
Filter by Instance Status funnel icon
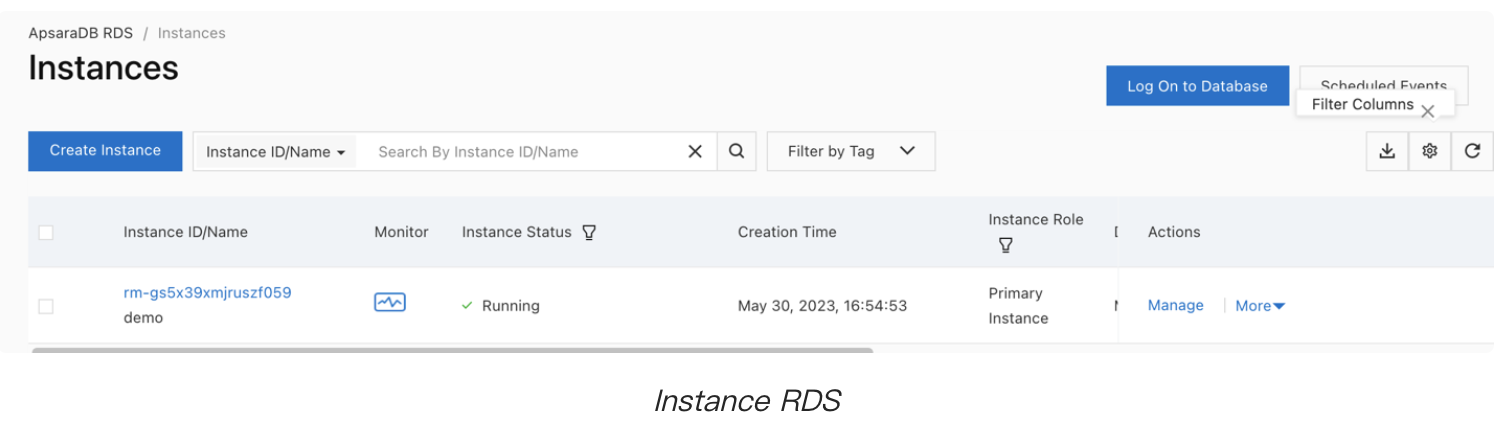pos(590,232)
